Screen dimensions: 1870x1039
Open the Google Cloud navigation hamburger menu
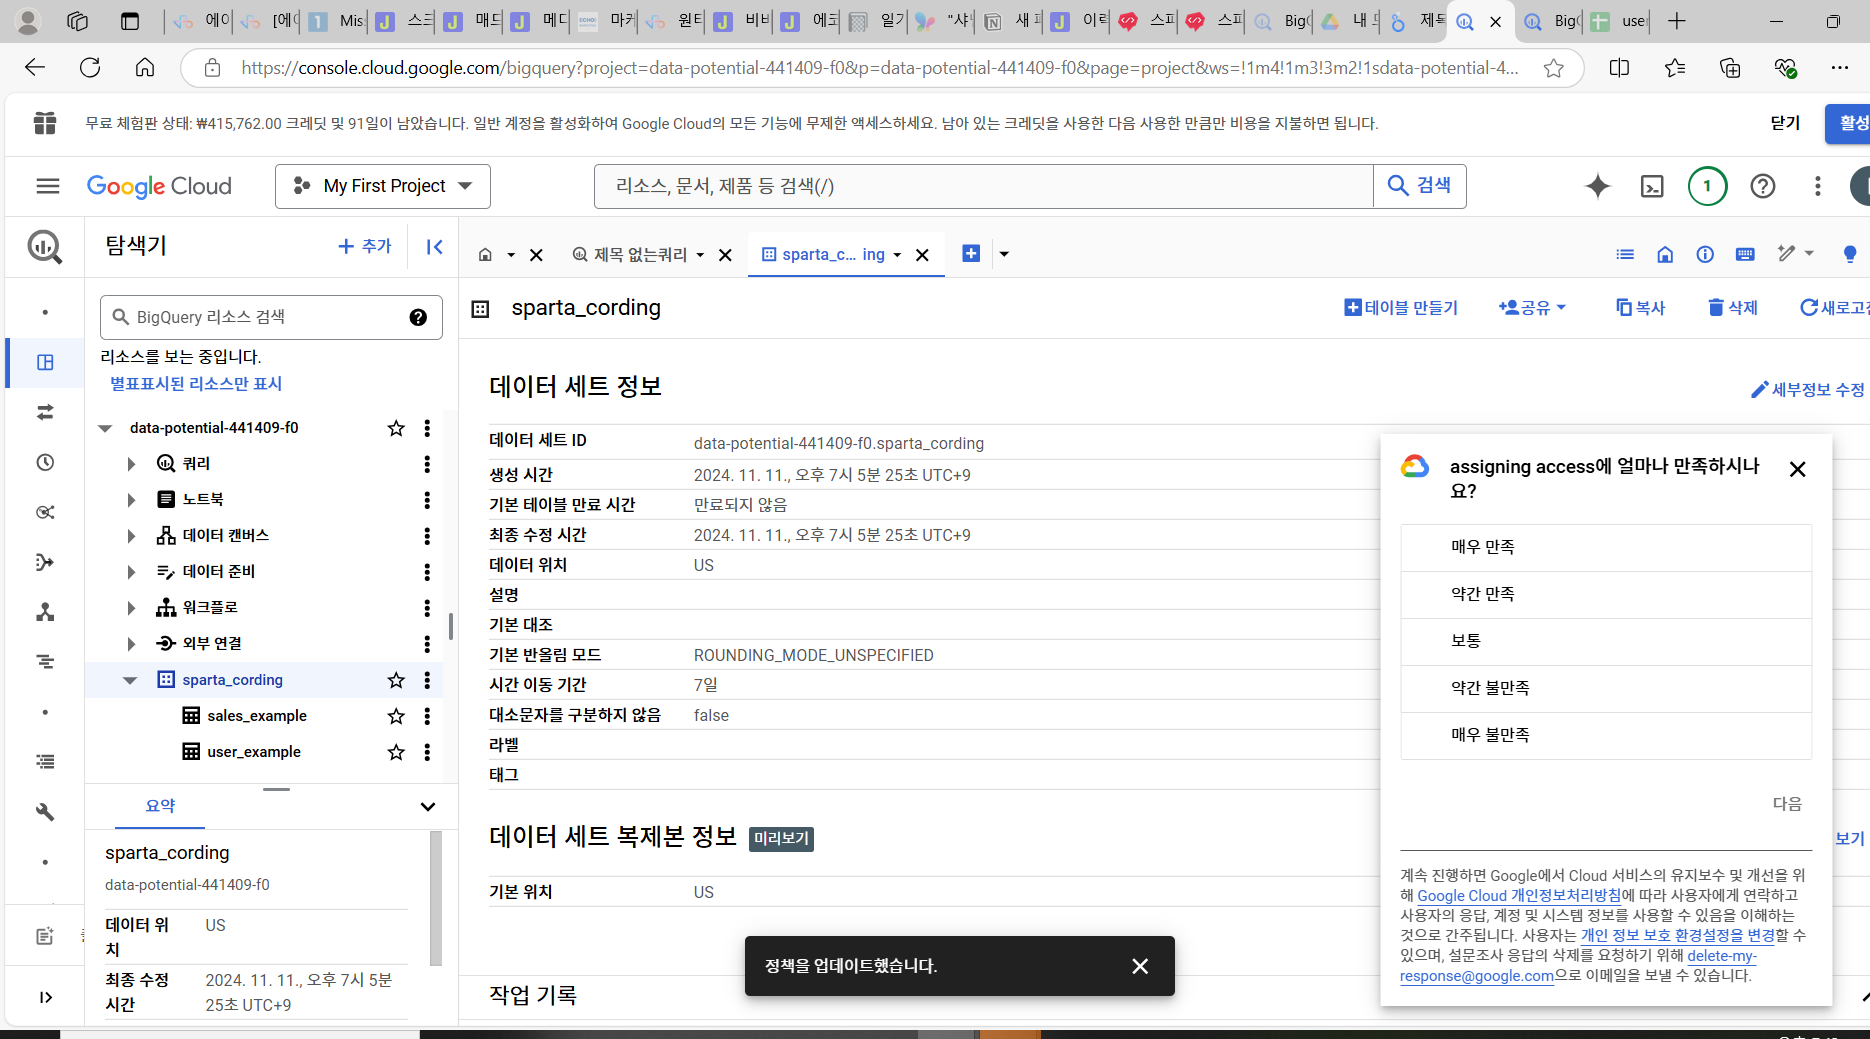click(47, 186)
